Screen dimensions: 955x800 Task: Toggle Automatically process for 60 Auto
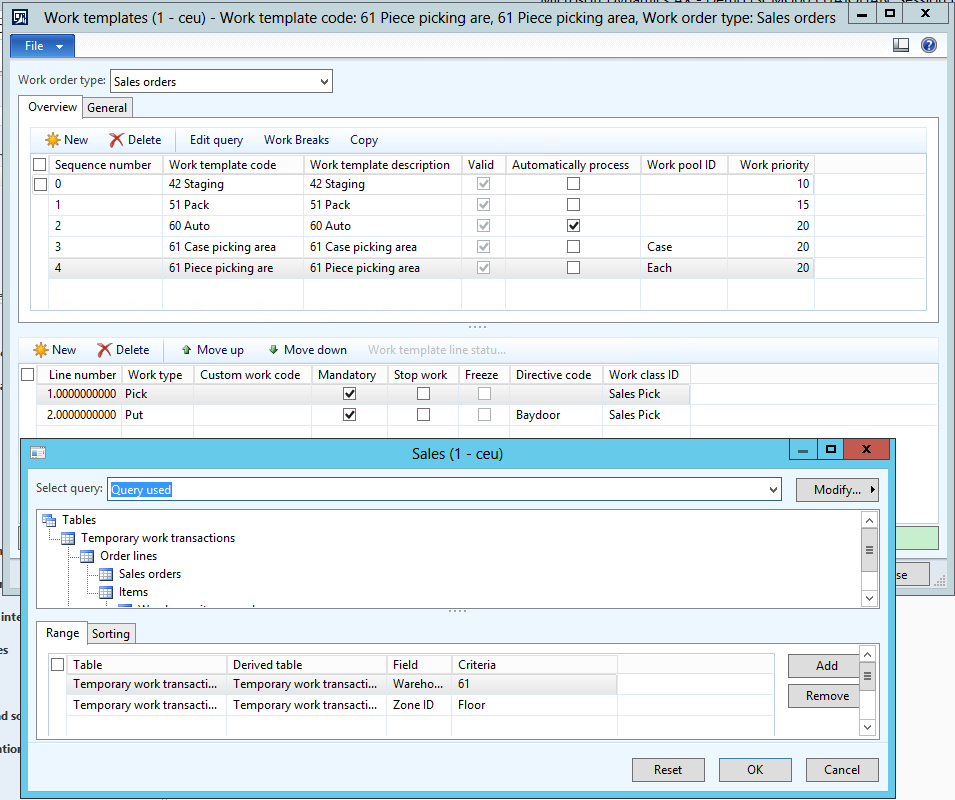pyautogui.click(x=573, y=226)
